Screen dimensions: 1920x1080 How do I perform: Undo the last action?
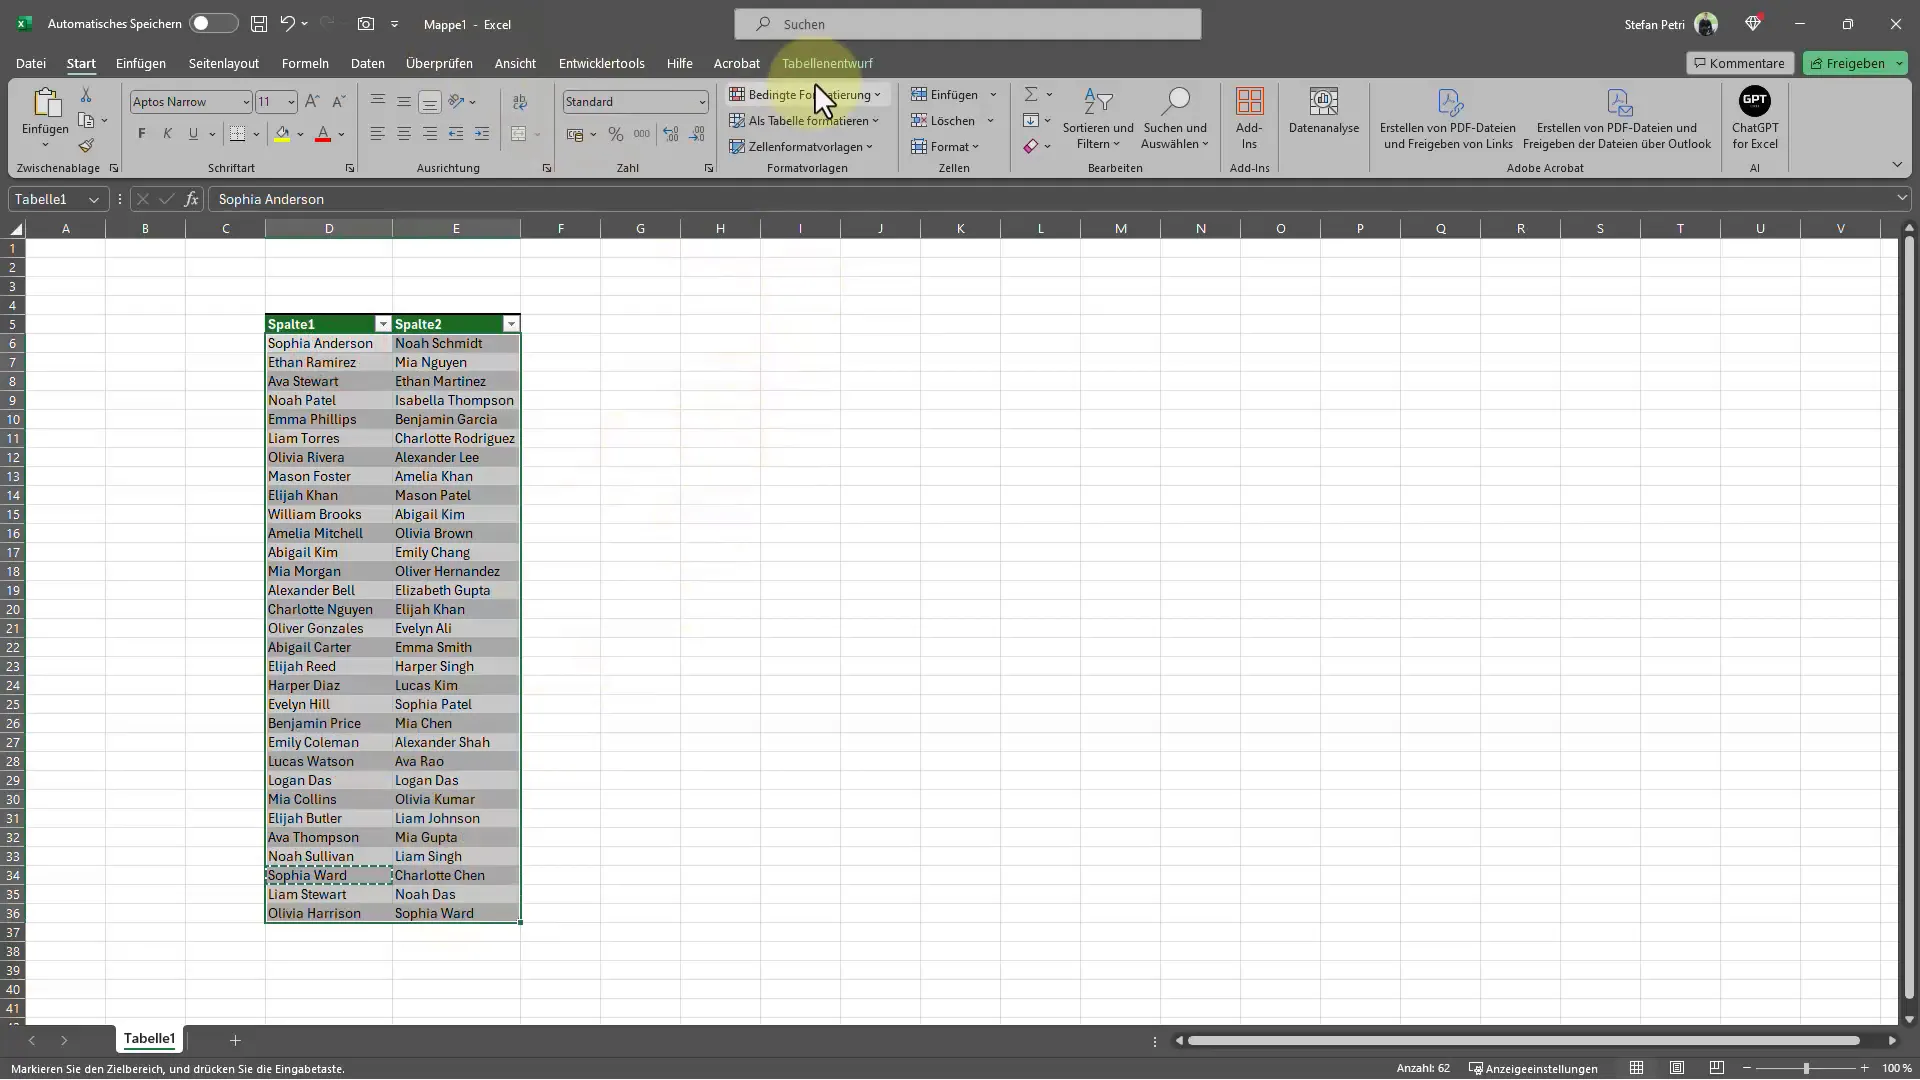click(x=288, y=24)
